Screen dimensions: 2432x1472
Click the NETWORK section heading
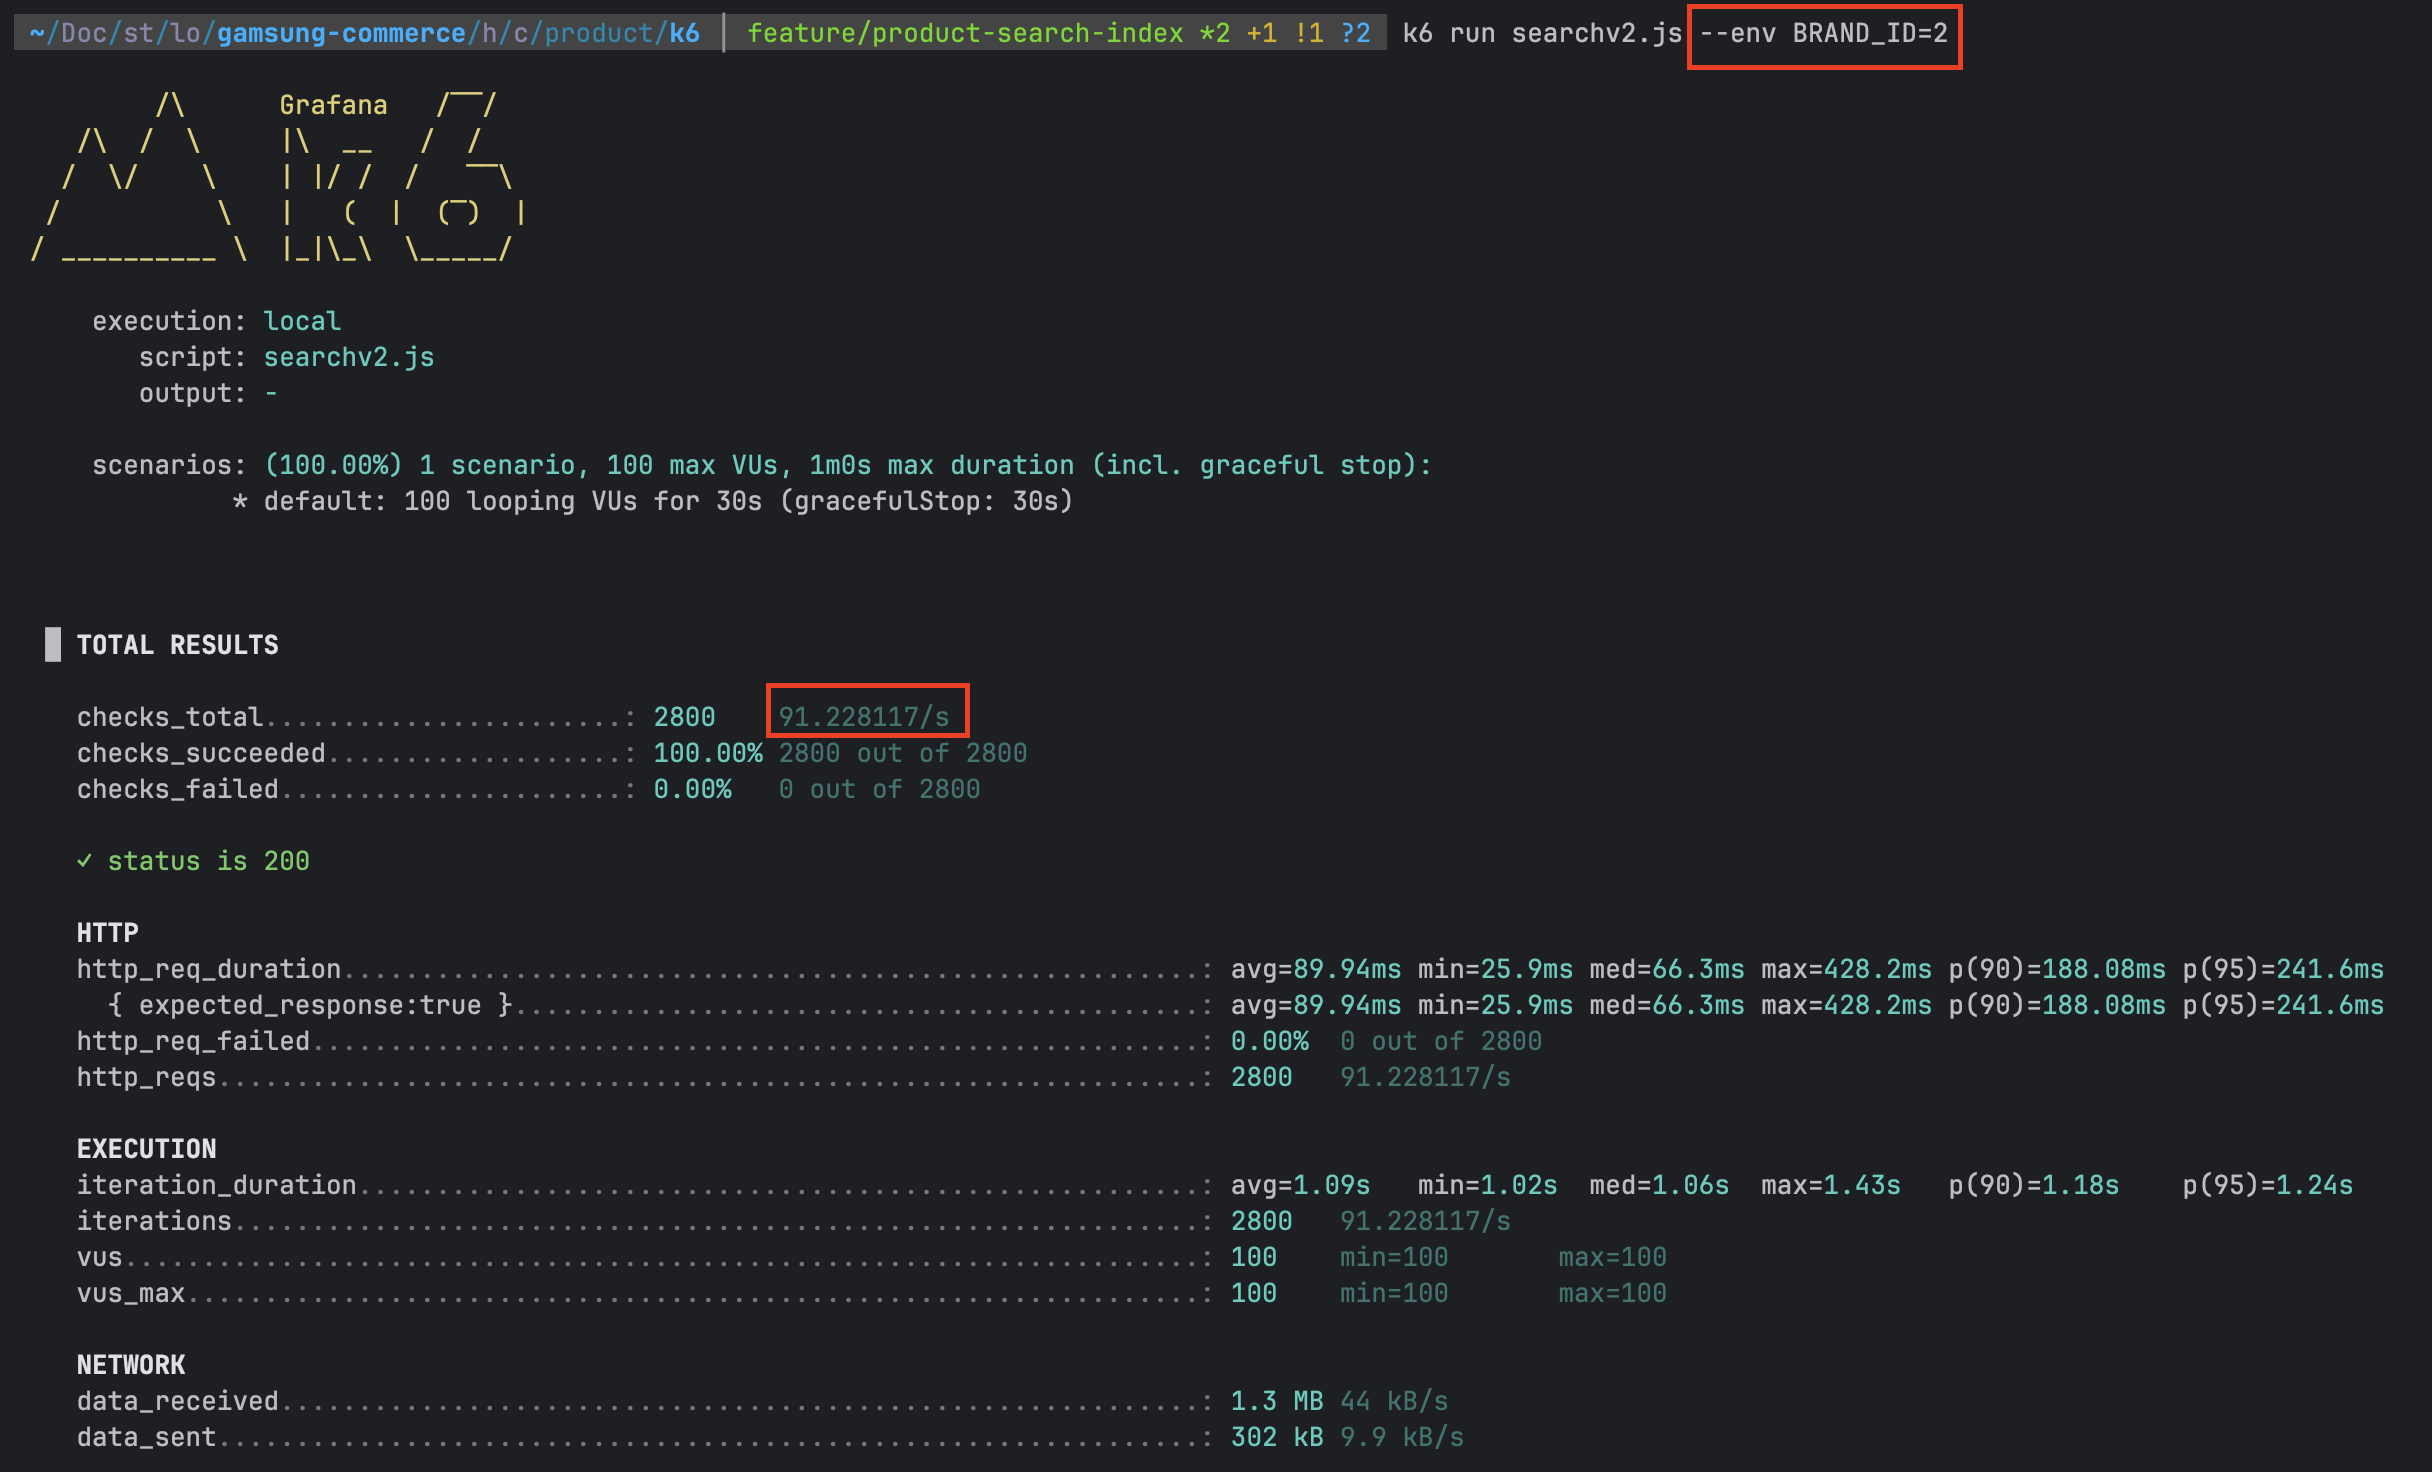130,1364
